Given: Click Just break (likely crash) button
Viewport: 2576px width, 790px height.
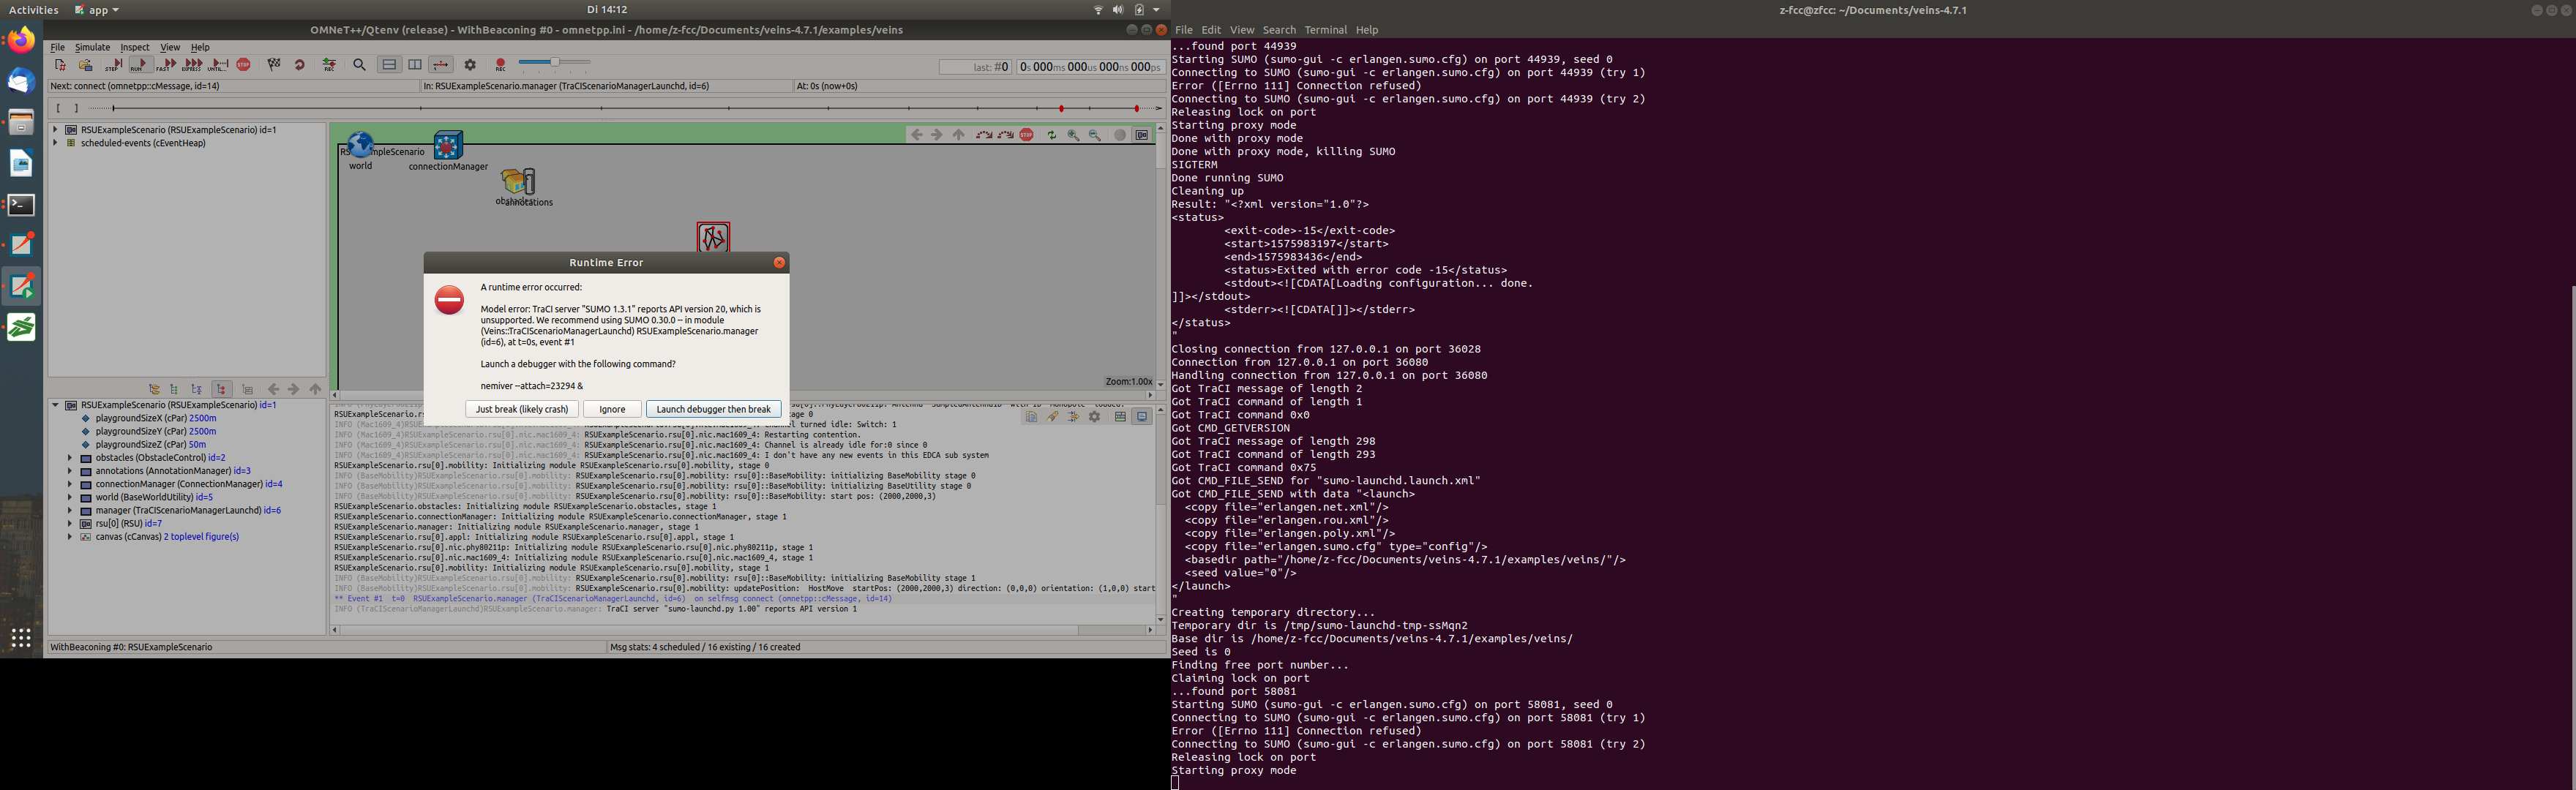Looking at the screenshot, I should tap(522, 409).
